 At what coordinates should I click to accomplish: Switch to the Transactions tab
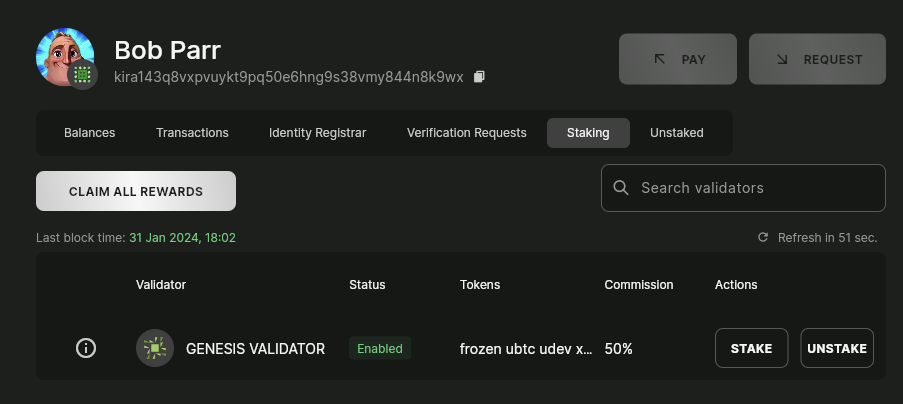[x=192, y=133]
